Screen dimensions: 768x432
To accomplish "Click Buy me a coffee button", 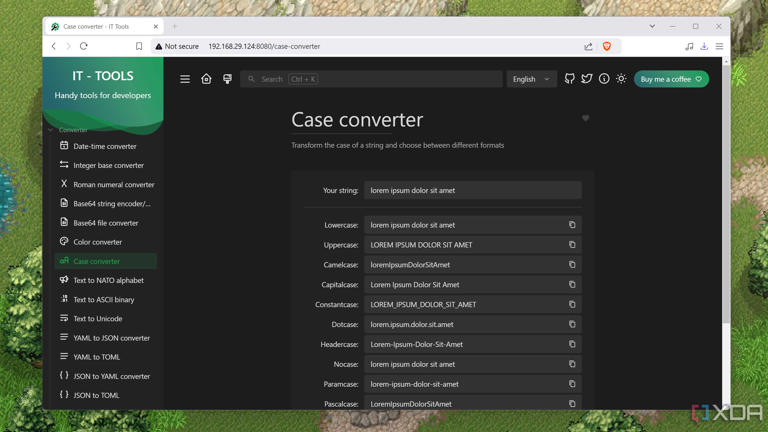I will 671,79.
